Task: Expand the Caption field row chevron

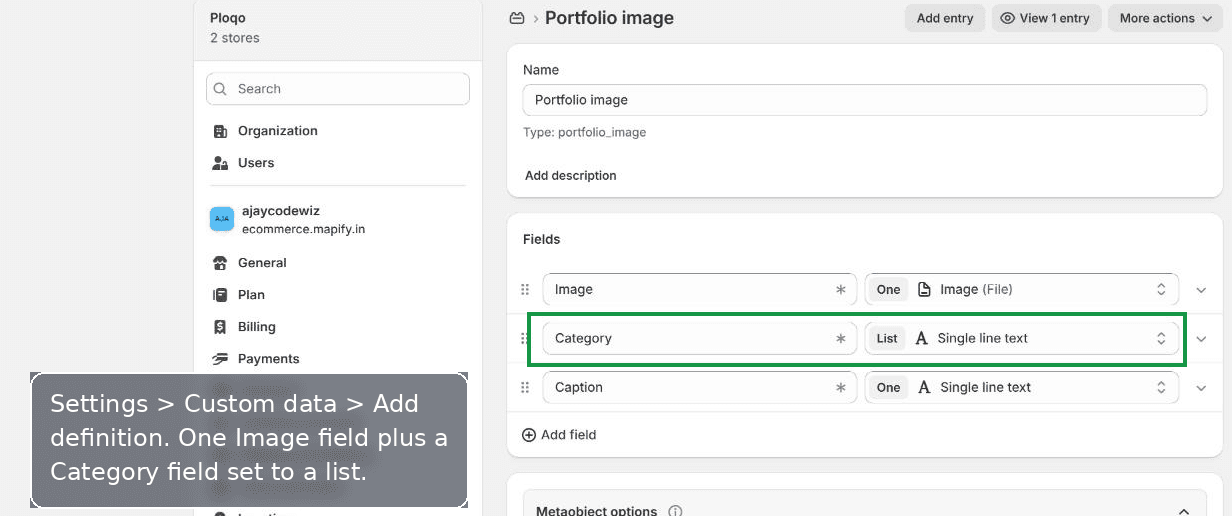Action: pos(1201,388)
